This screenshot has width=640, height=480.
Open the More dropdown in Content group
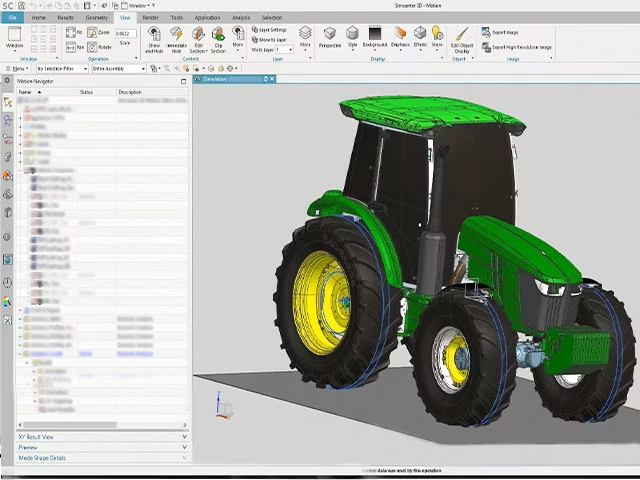point(238,40)
